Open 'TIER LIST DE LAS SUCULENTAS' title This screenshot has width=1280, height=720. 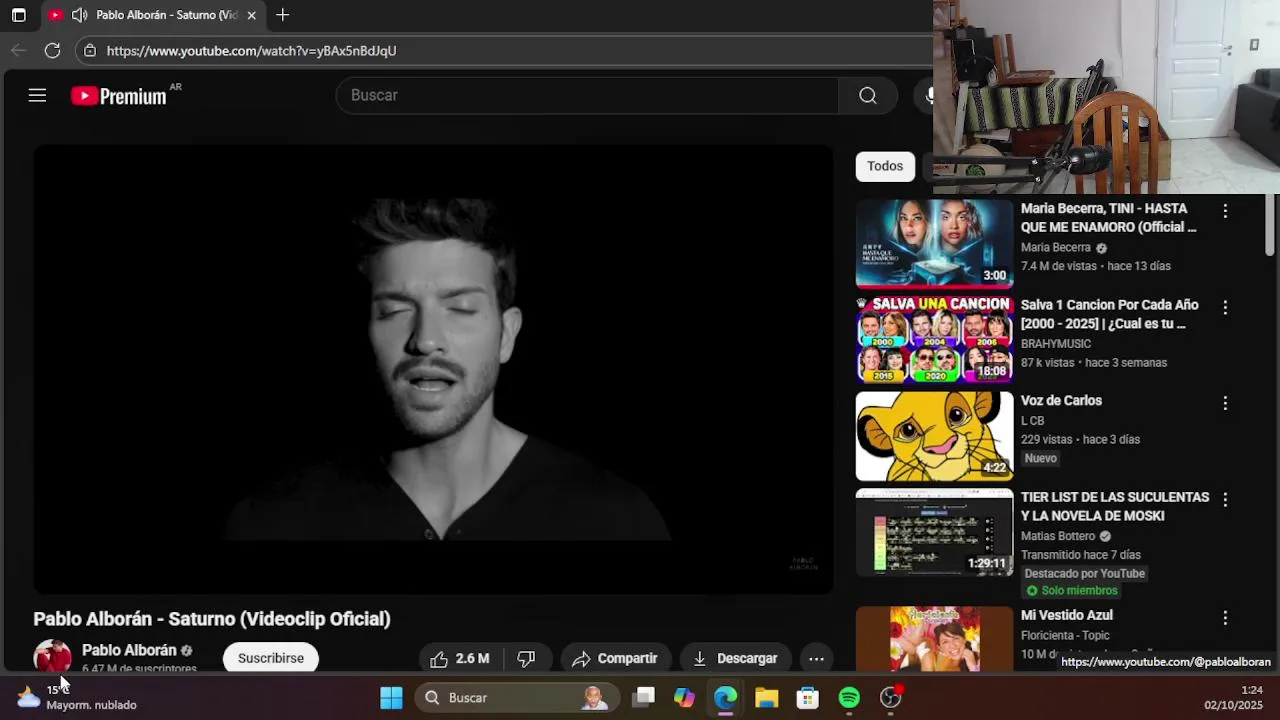1115,506
